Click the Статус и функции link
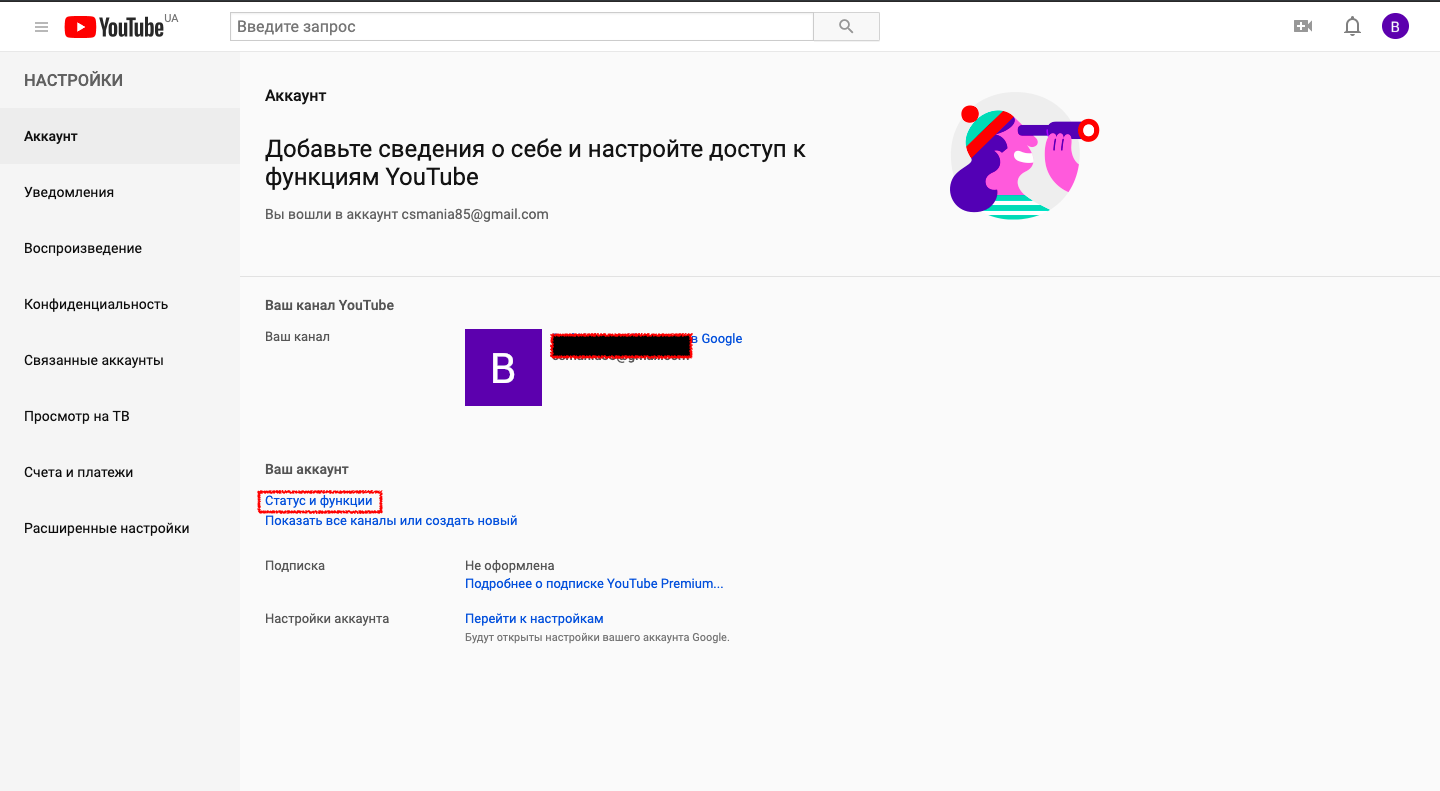This screenshot has width=1440, height=791. (319, 501)
